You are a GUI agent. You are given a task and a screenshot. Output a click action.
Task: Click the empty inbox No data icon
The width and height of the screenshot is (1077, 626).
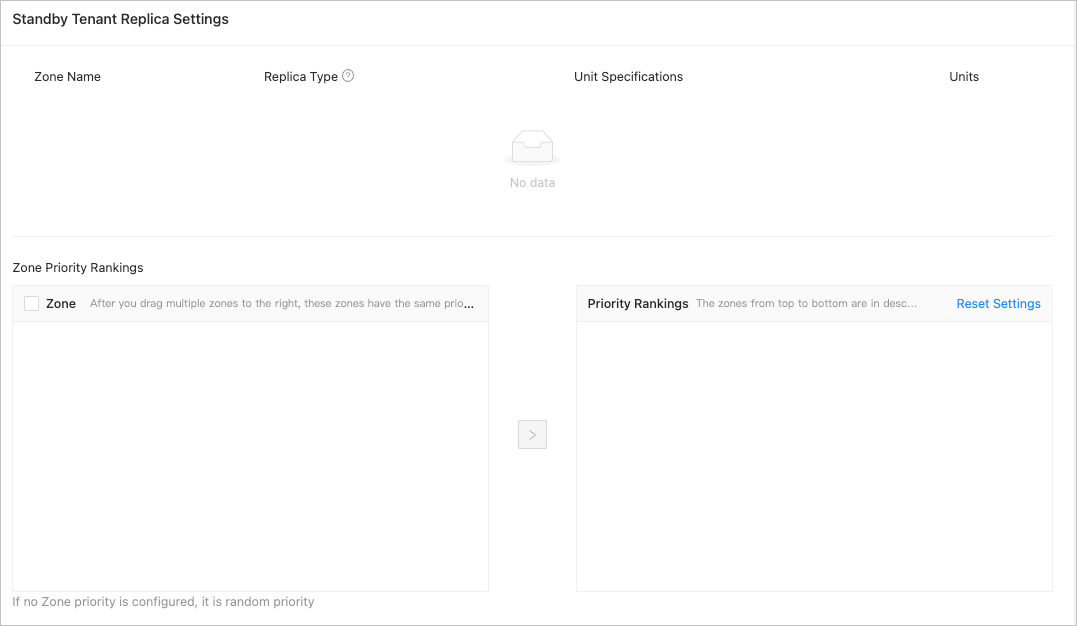(532, 148)
